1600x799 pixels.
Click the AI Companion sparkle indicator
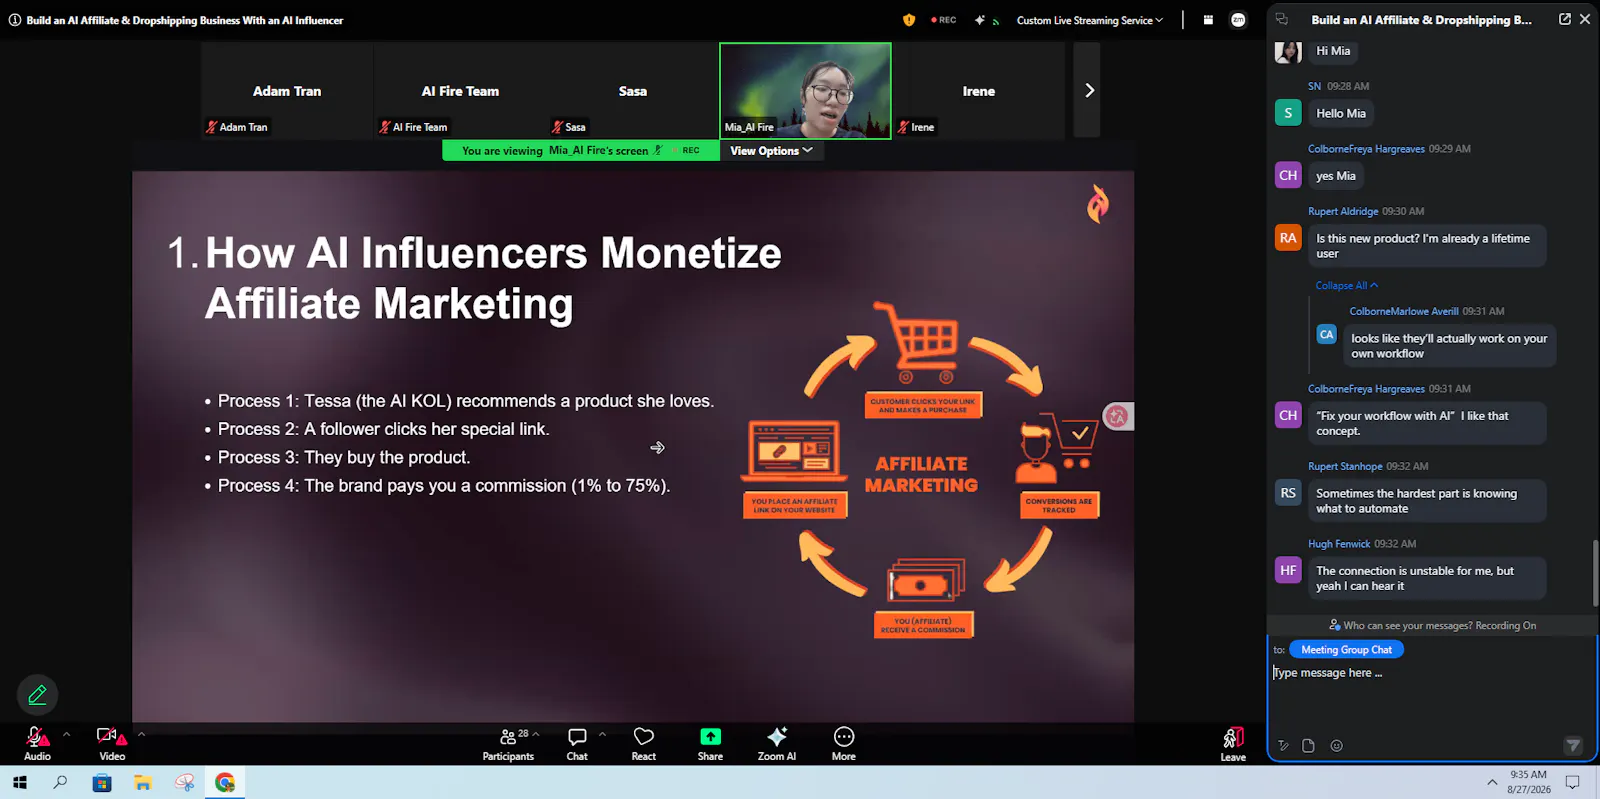tap(980, 20)
